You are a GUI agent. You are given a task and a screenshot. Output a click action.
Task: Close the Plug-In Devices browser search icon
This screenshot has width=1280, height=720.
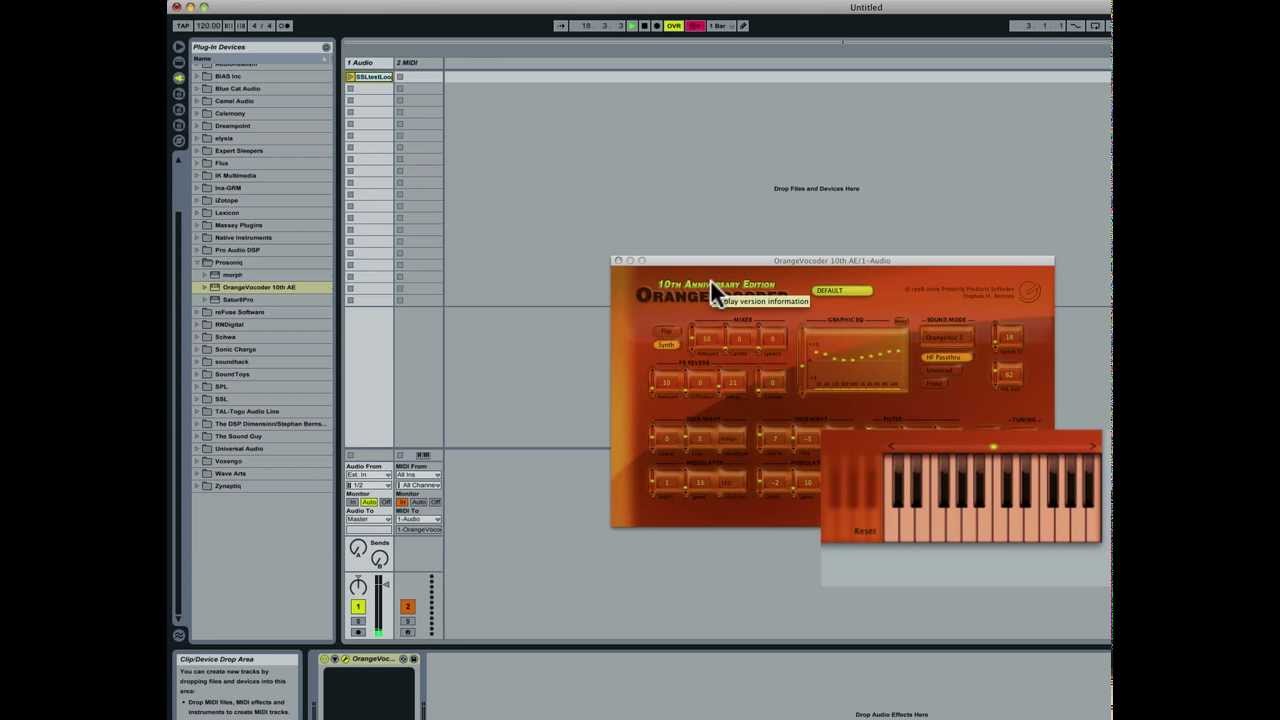tap(326, 47)
